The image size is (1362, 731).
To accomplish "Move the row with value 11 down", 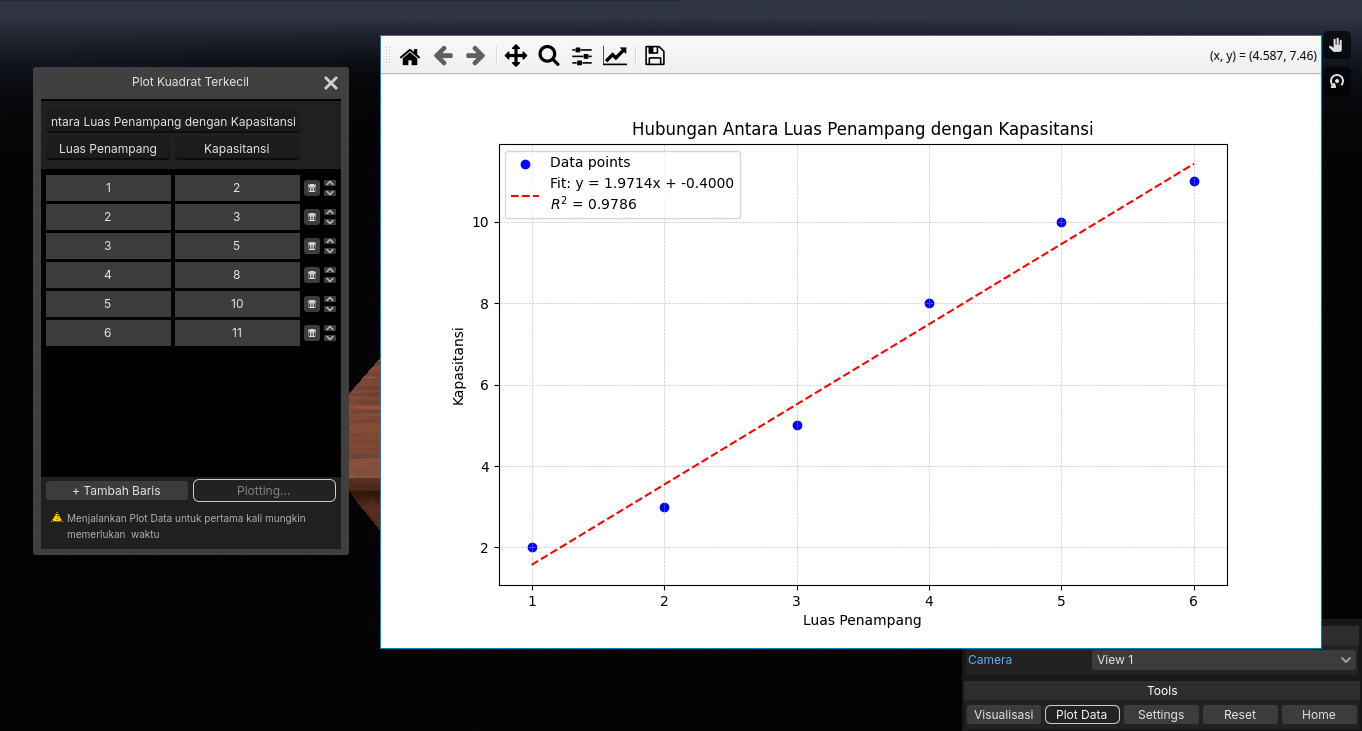I will [x=330, y=338].
